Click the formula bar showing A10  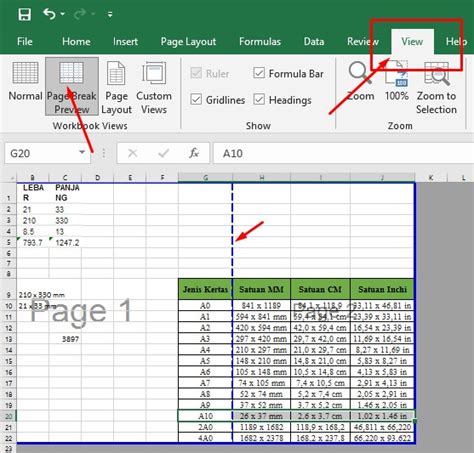[343, 153]
